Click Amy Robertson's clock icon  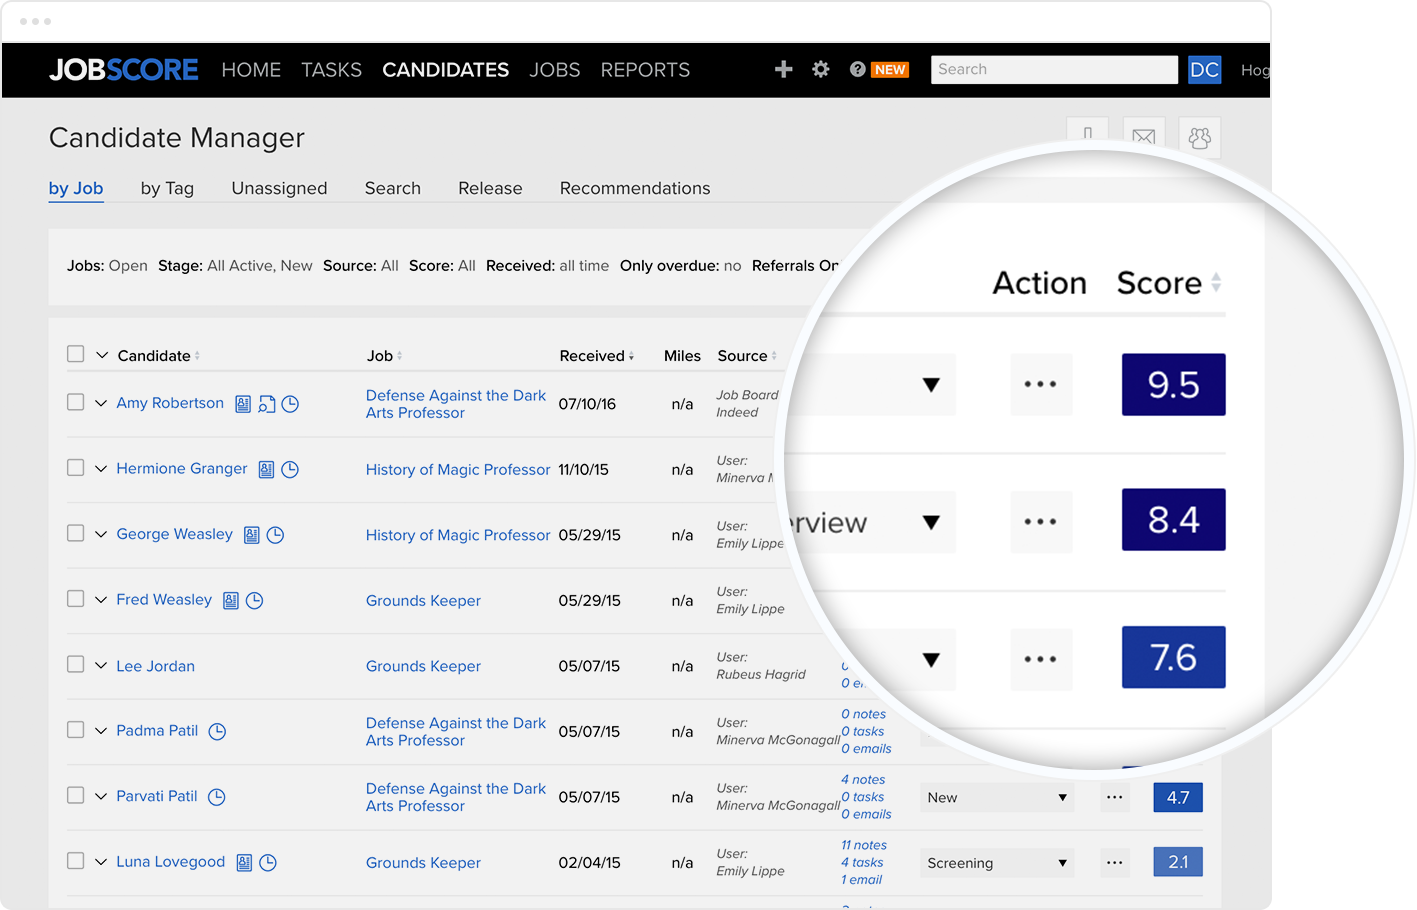[x=290, y=404]
